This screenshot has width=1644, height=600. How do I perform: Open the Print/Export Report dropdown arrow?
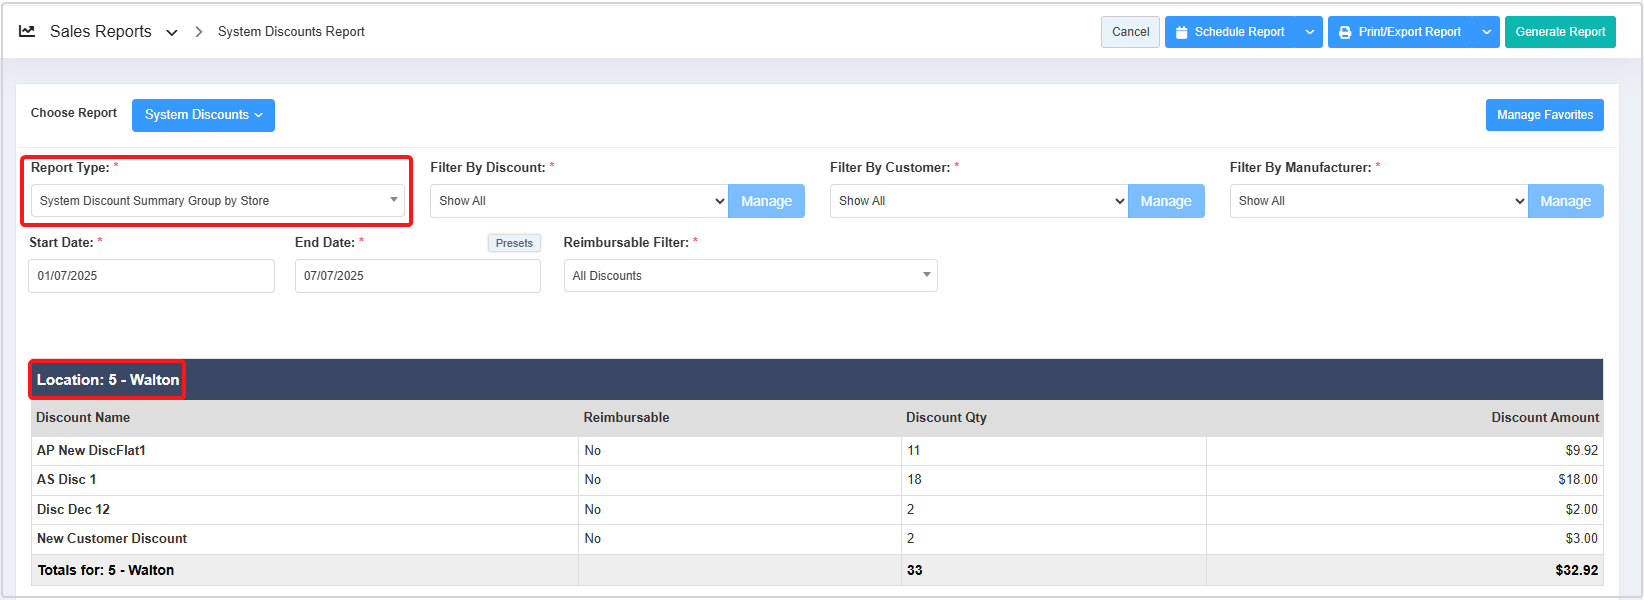pos(1486,32)
